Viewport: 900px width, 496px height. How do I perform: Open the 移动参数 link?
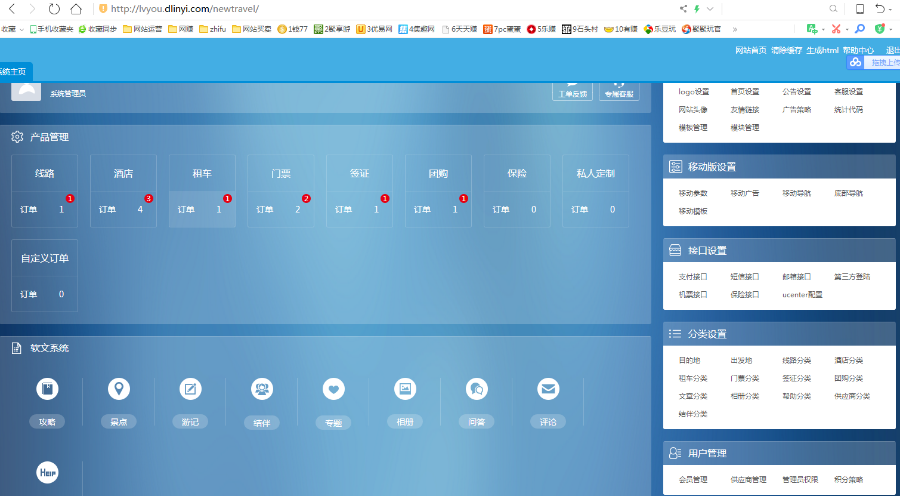pos(693,193)
